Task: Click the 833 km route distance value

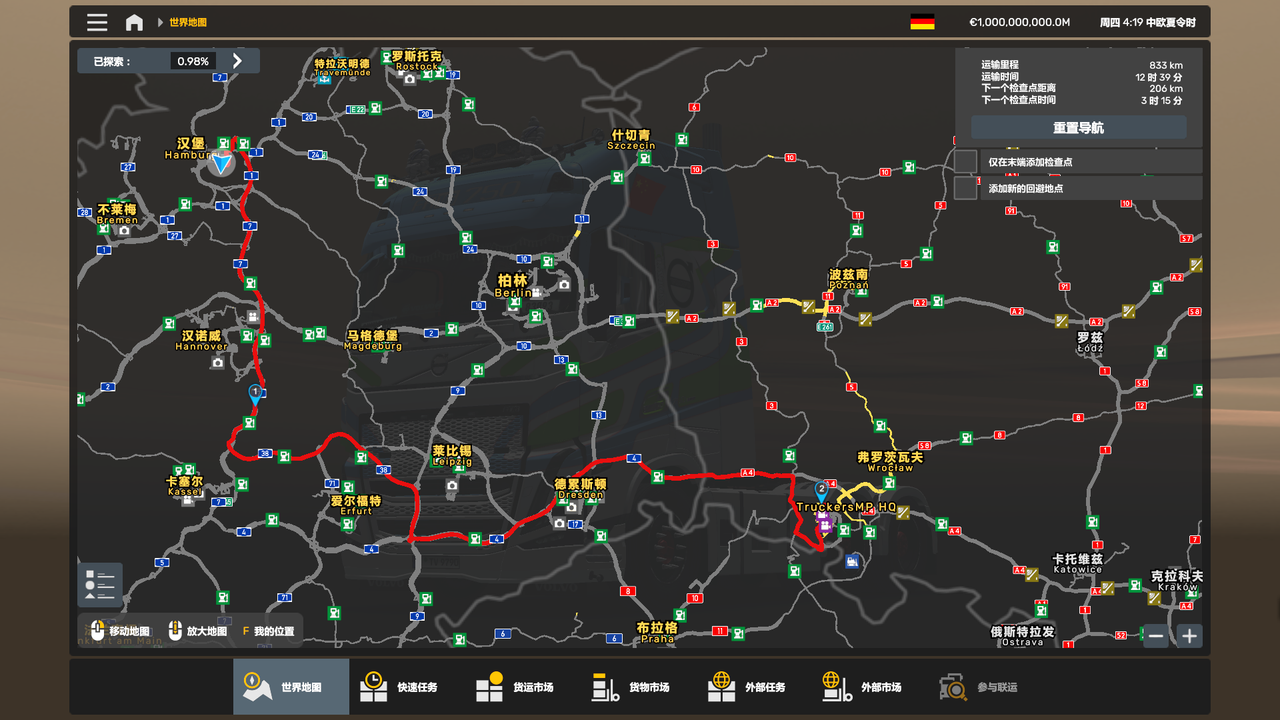Action: click(x=1166, y=65)
